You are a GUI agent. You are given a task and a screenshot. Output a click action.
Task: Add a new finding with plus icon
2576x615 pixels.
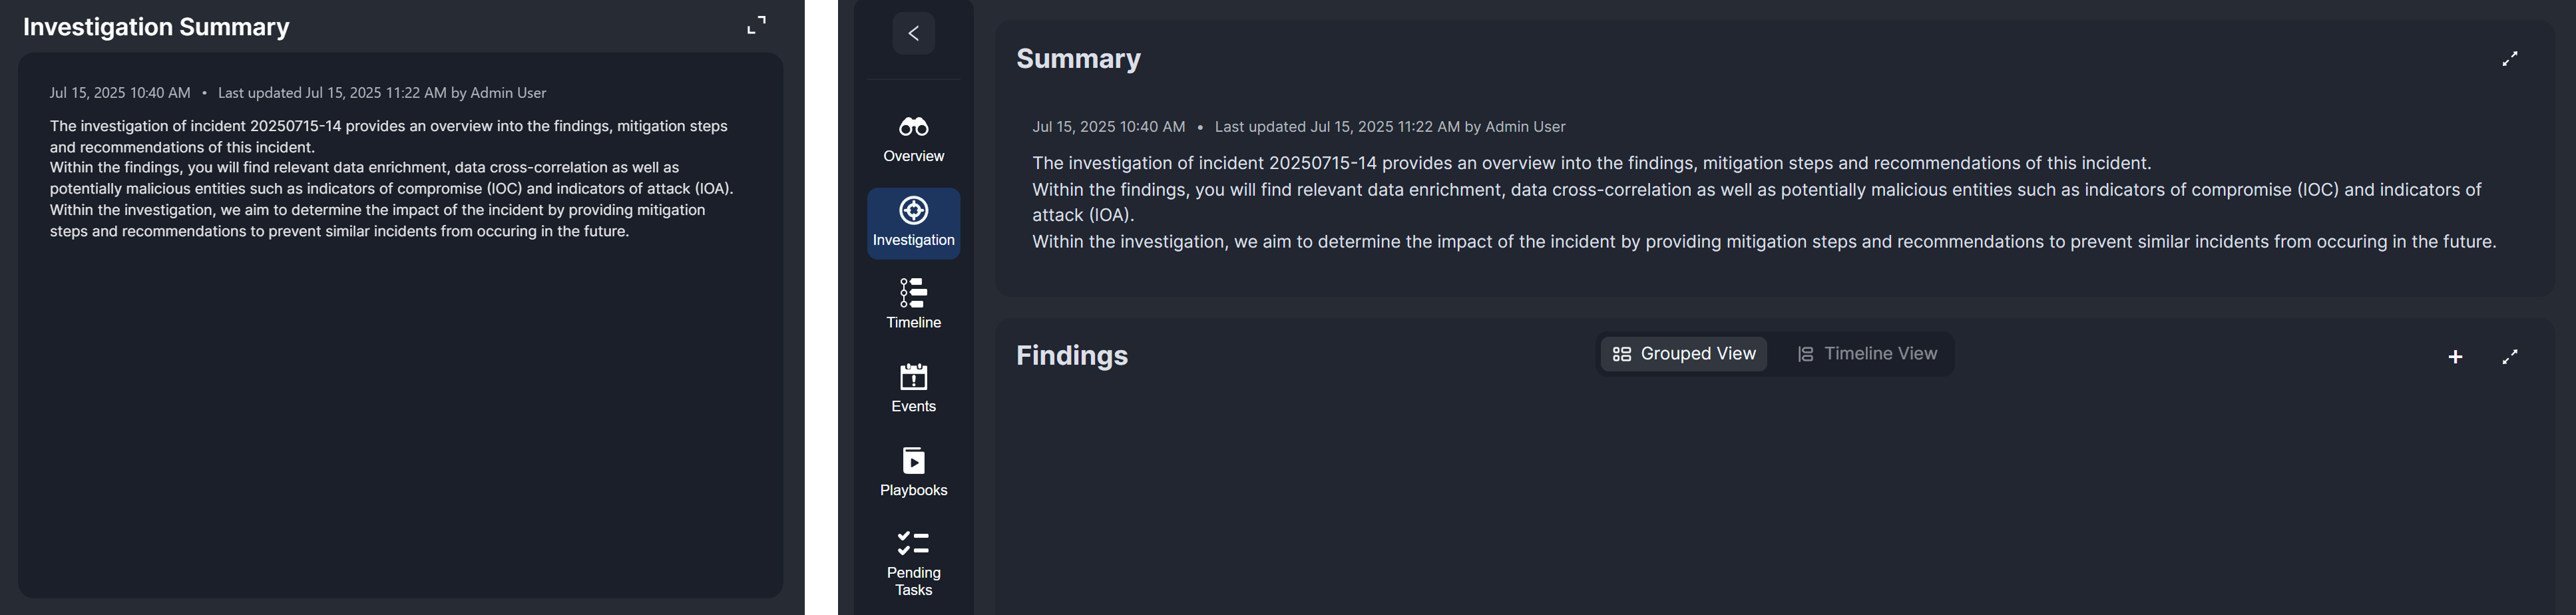point(2455,357)
